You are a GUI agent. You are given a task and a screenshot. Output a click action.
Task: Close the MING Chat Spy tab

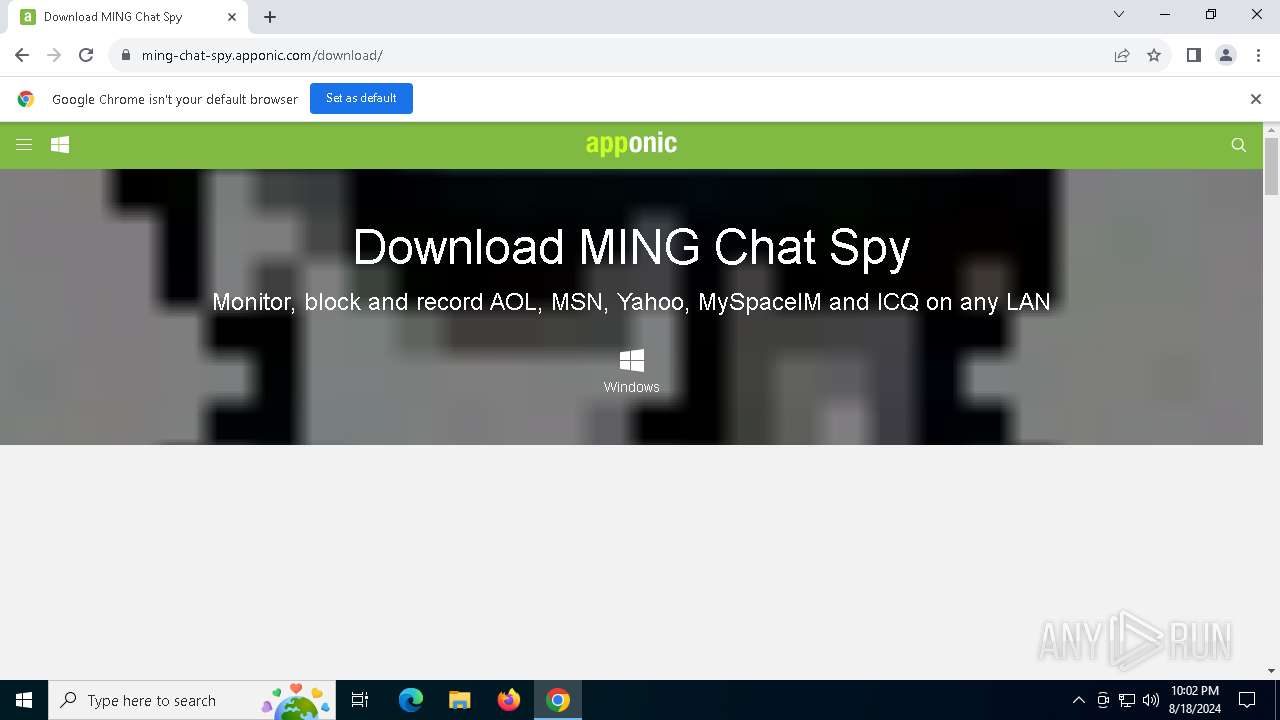point(232,17)
